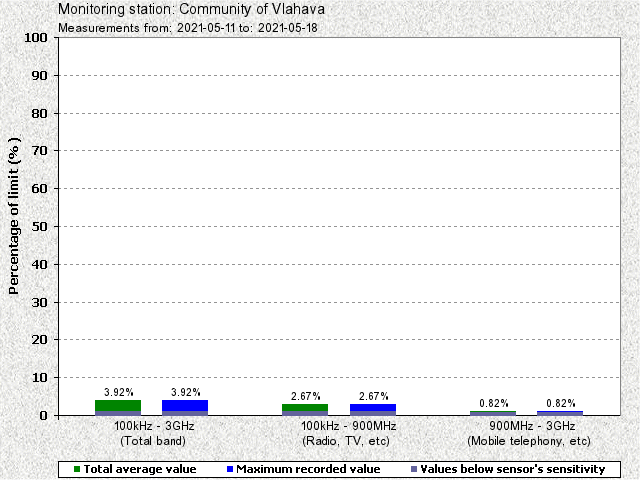This screenshot has height=480, width=640.
Task: Select the blue 0.82% mobile telephony bar
Action: (x=560, y=413)
